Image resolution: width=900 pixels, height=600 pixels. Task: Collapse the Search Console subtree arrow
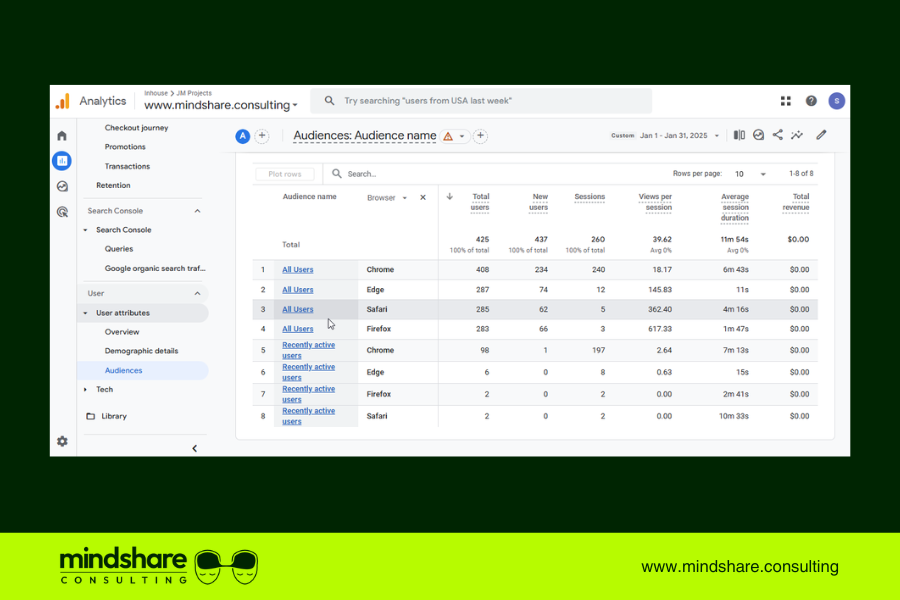[86, 230]
